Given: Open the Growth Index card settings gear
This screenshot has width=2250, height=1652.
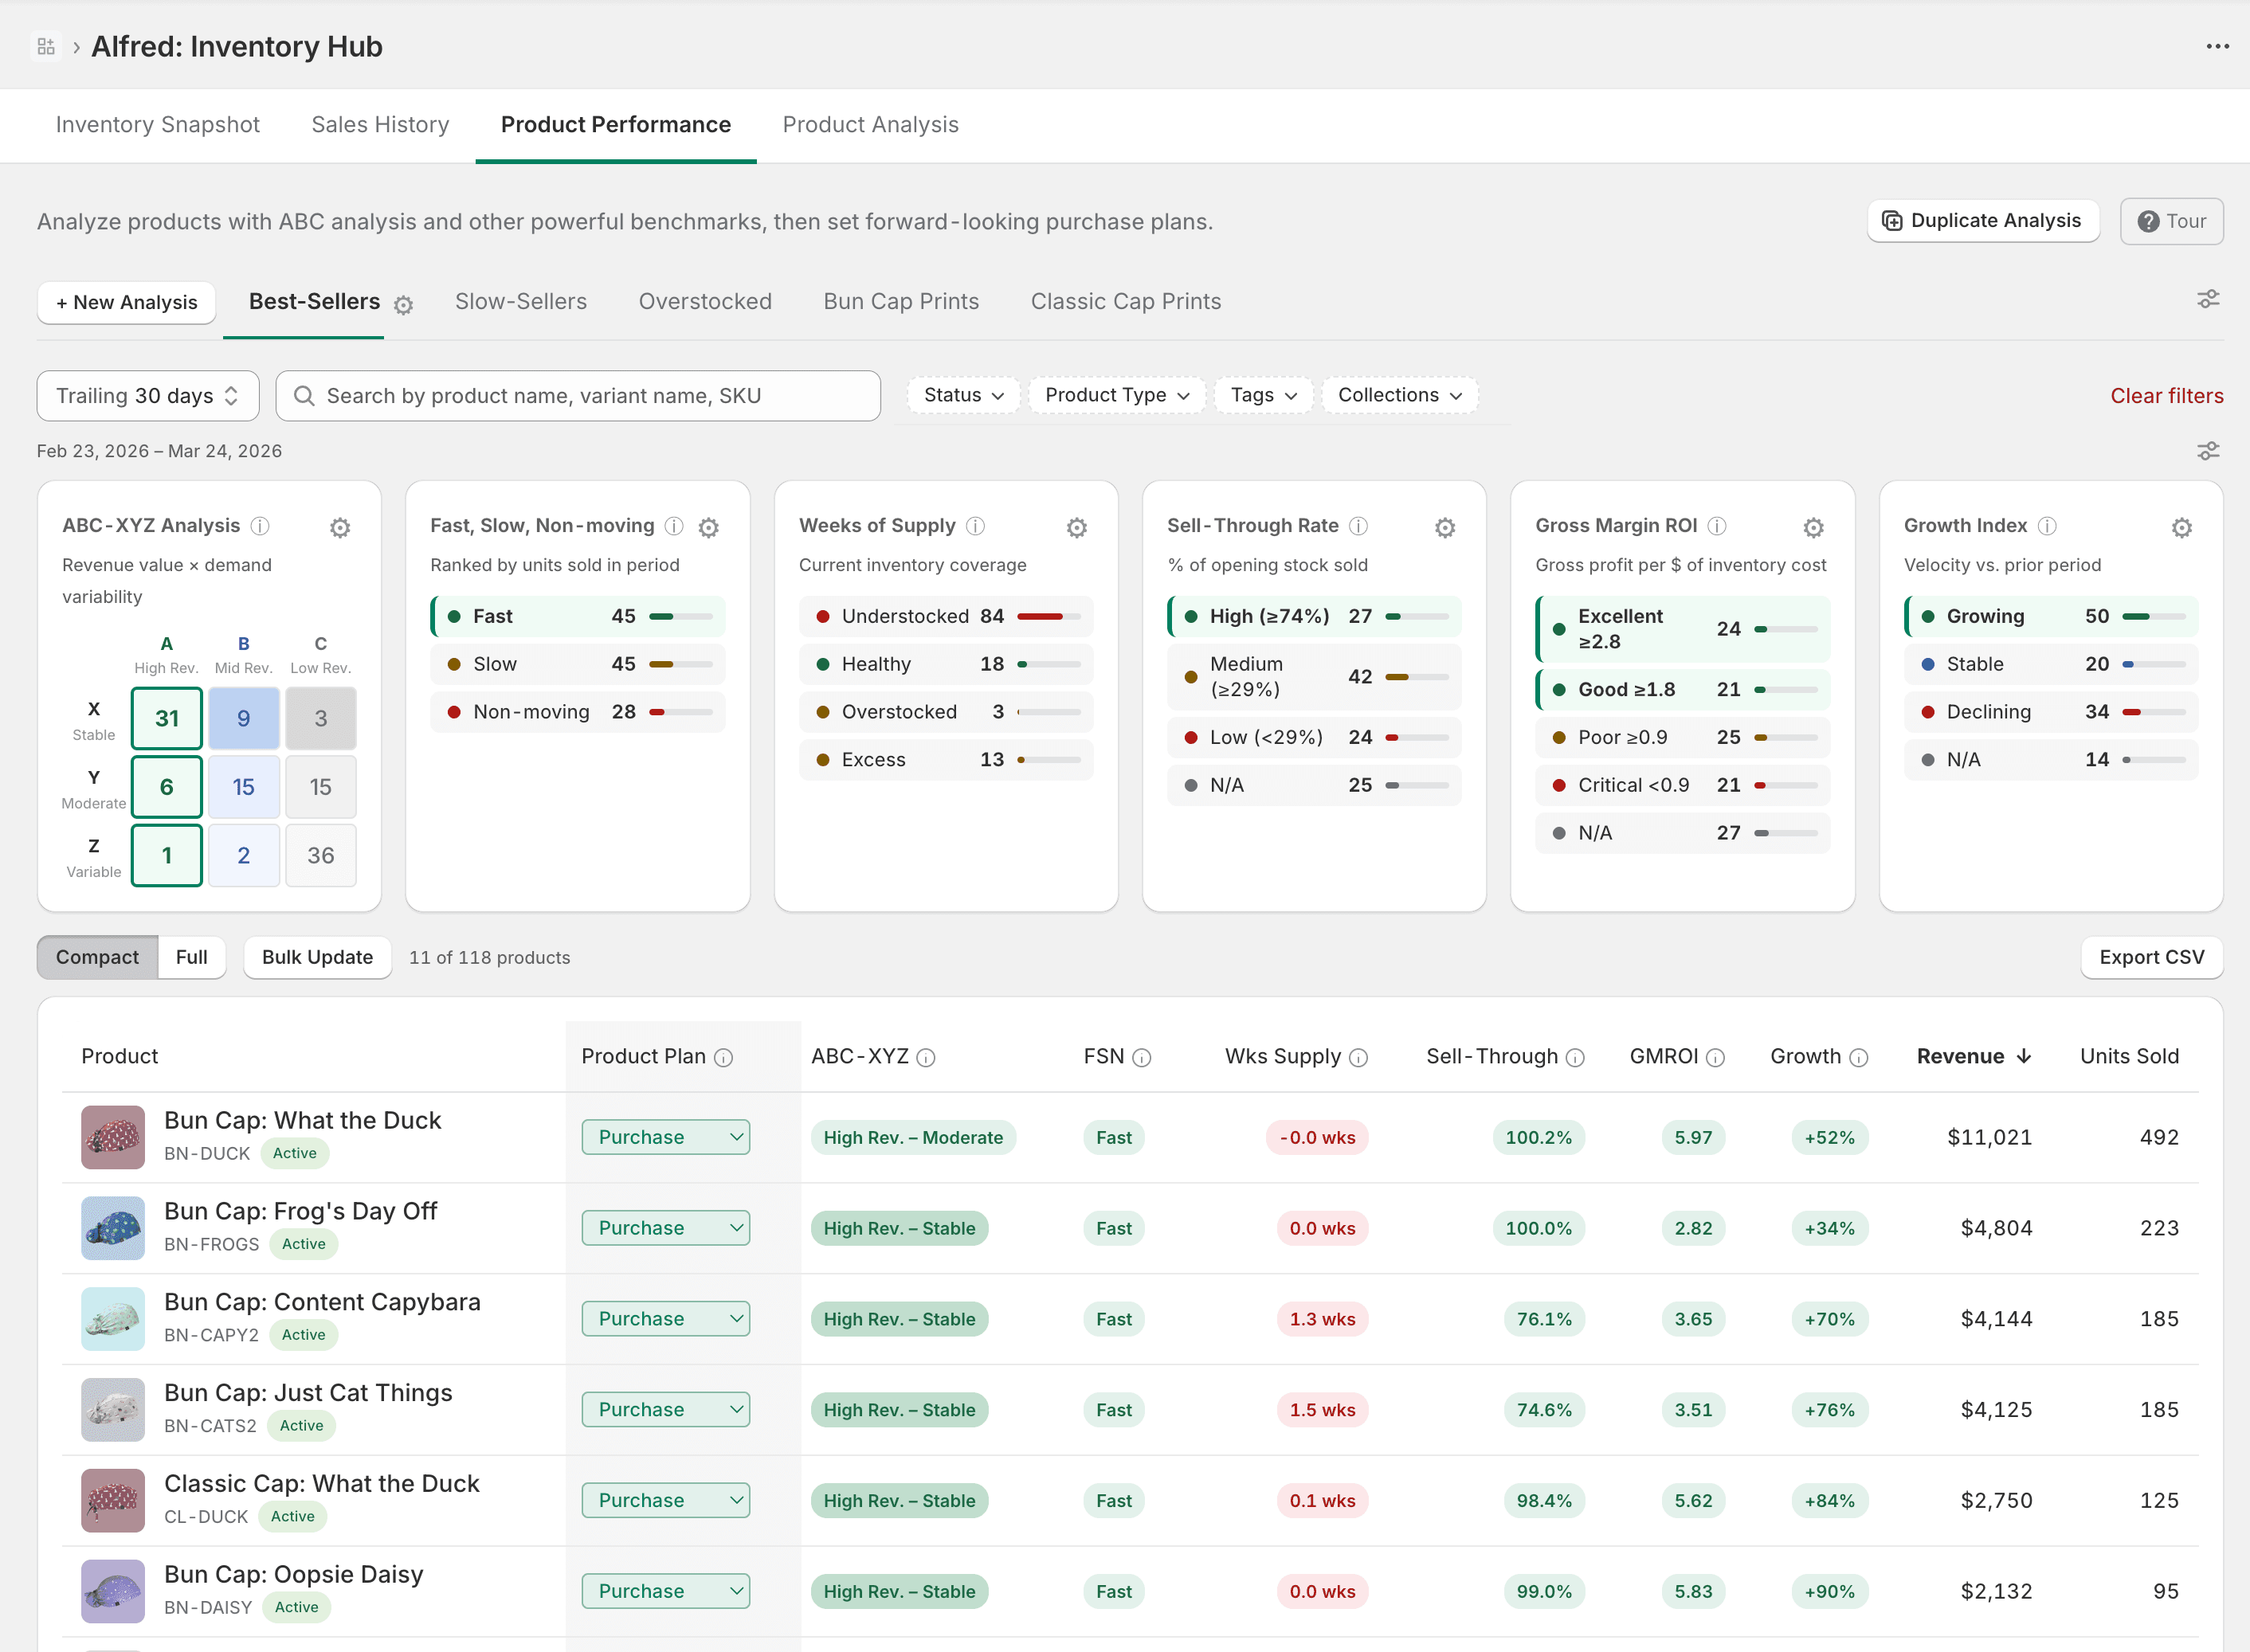Looking at the screenshot, I should (x=2183, y=527).
